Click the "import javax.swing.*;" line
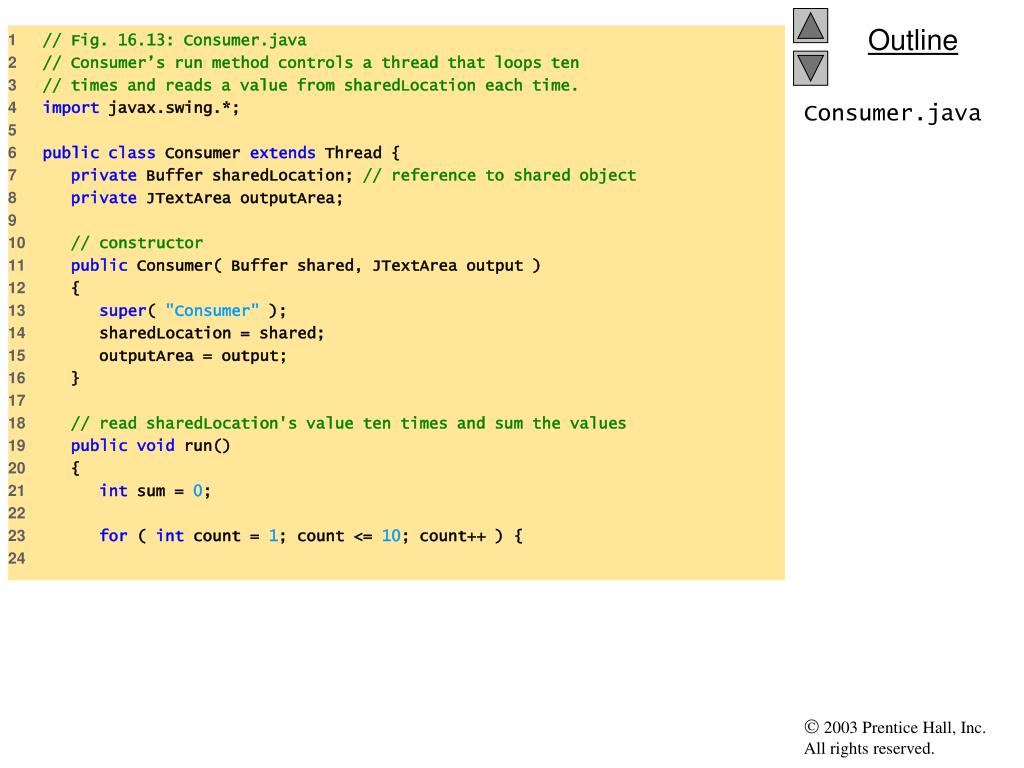This screenshot has width=1024, height=768. (141, 108)
